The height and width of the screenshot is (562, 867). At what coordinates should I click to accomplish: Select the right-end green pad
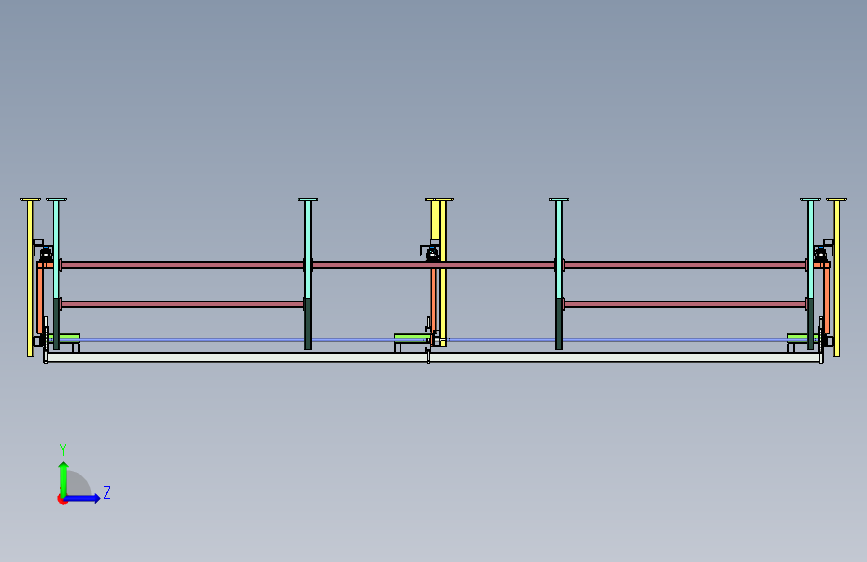click(802, 337)
